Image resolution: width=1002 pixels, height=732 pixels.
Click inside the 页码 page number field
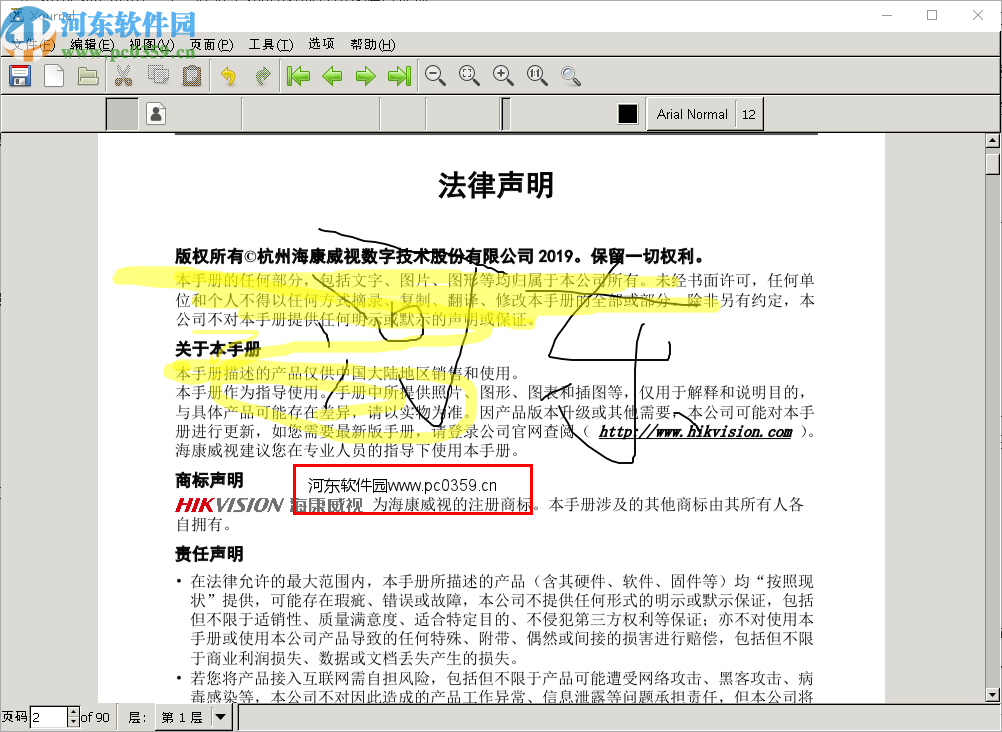click(x=47, y=716)
